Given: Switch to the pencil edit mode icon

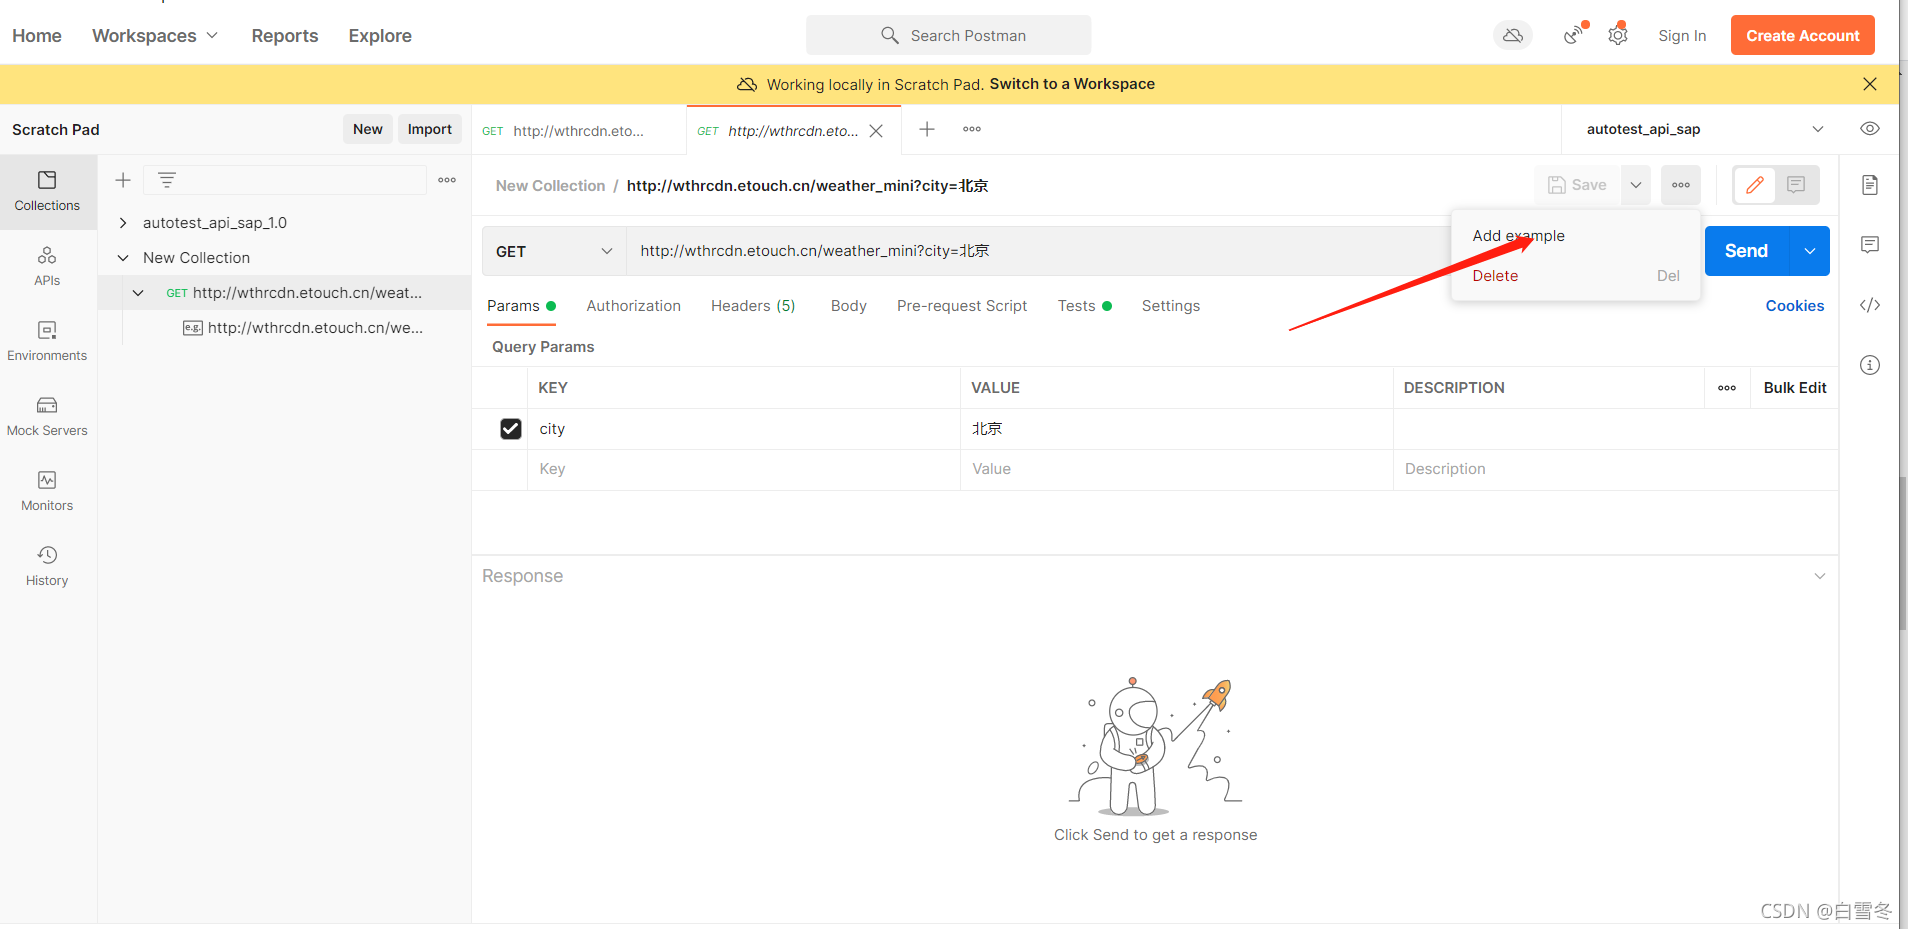Looking at the screenshot, I should (x=1755, y=185).
